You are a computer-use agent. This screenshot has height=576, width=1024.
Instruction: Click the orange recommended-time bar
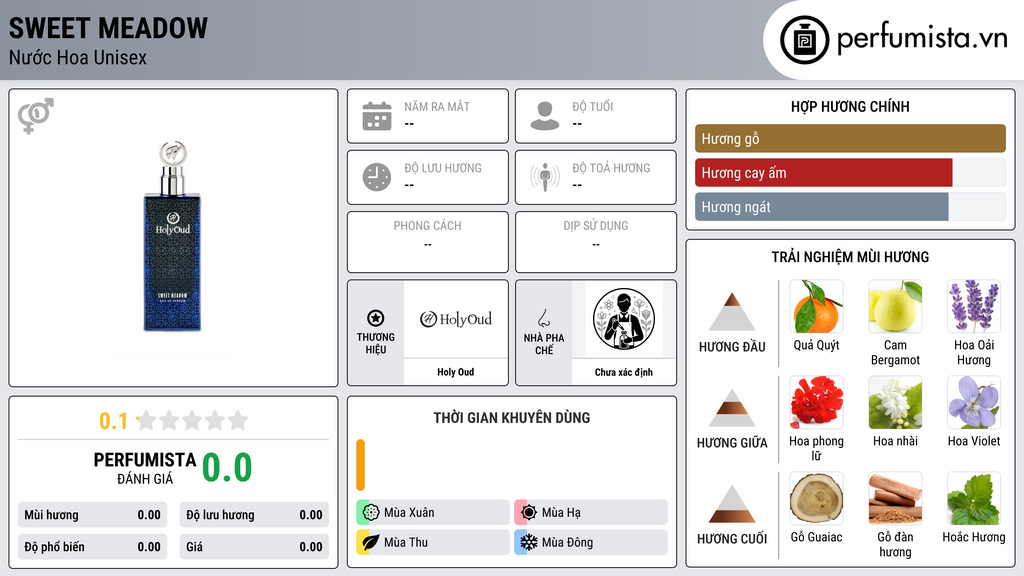coord(360,465)
